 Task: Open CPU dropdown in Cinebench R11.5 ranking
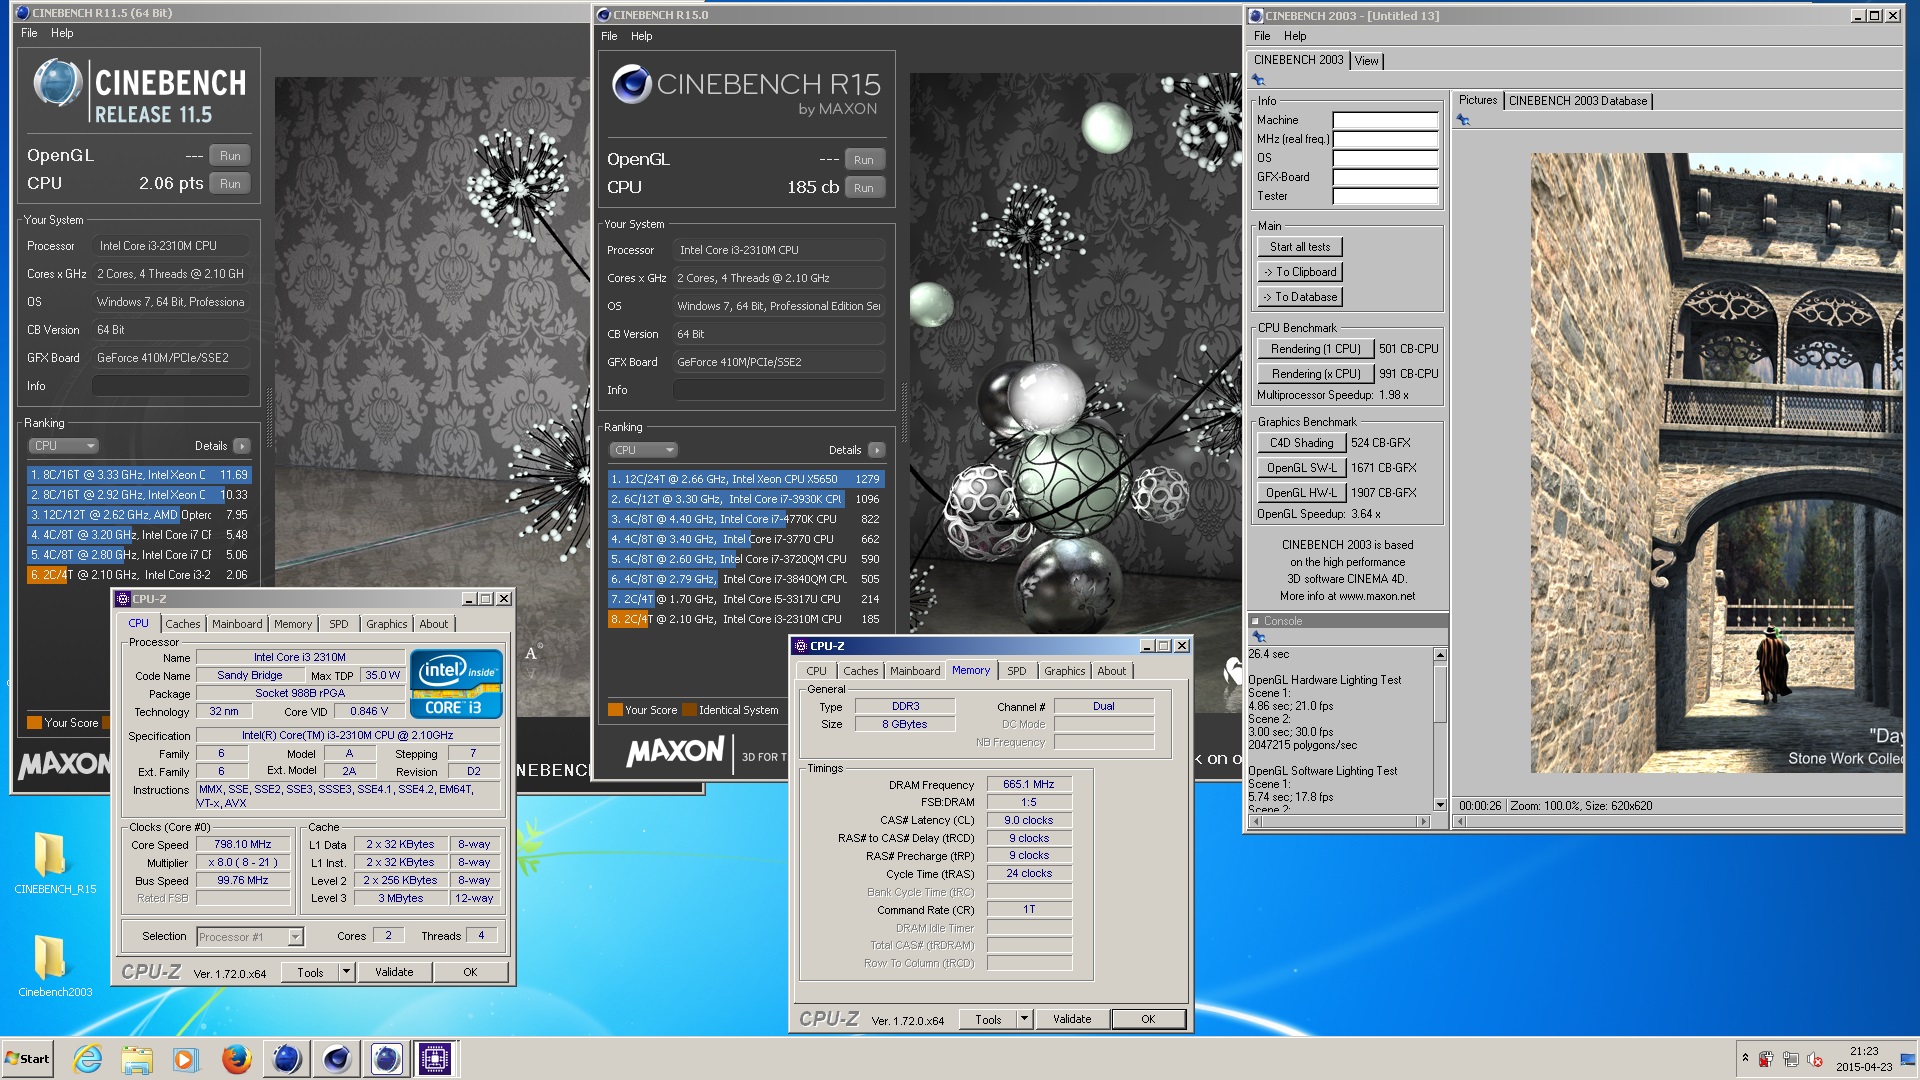(63, 446)
